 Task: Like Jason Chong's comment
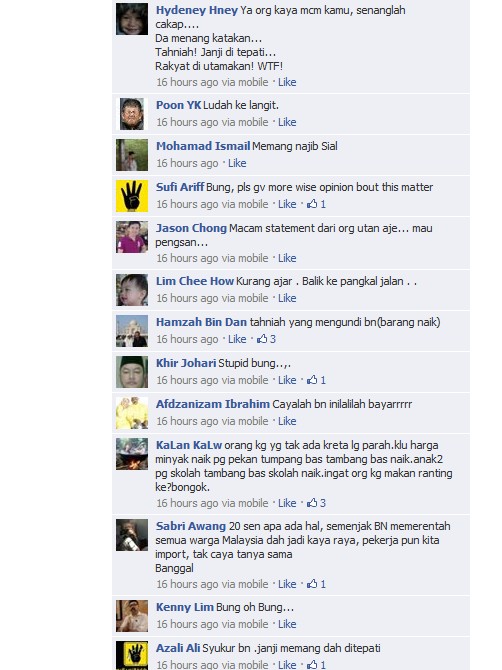[287, 258]
